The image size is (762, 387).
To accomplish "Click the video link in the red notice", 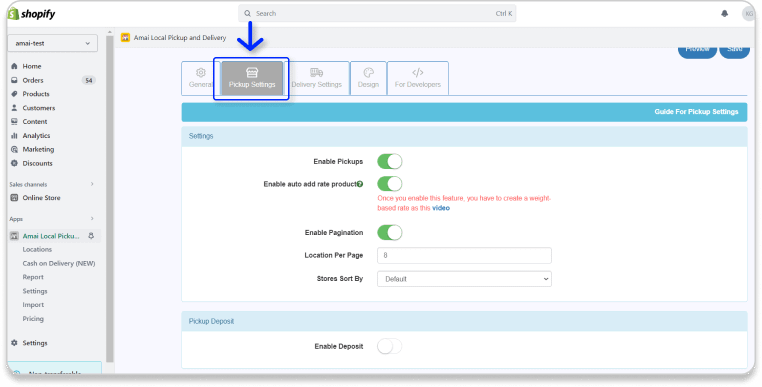I will coord(441,208).
